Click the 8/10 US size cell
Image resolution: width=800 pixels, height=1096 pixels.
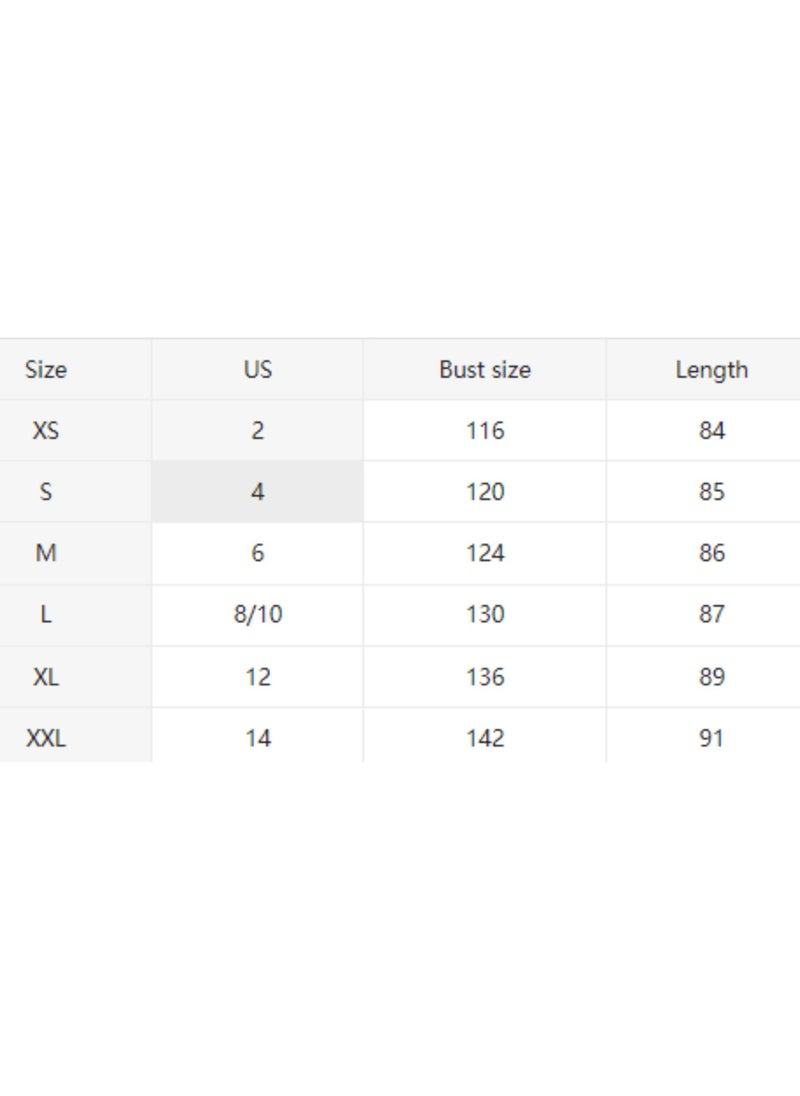(257, 614)
